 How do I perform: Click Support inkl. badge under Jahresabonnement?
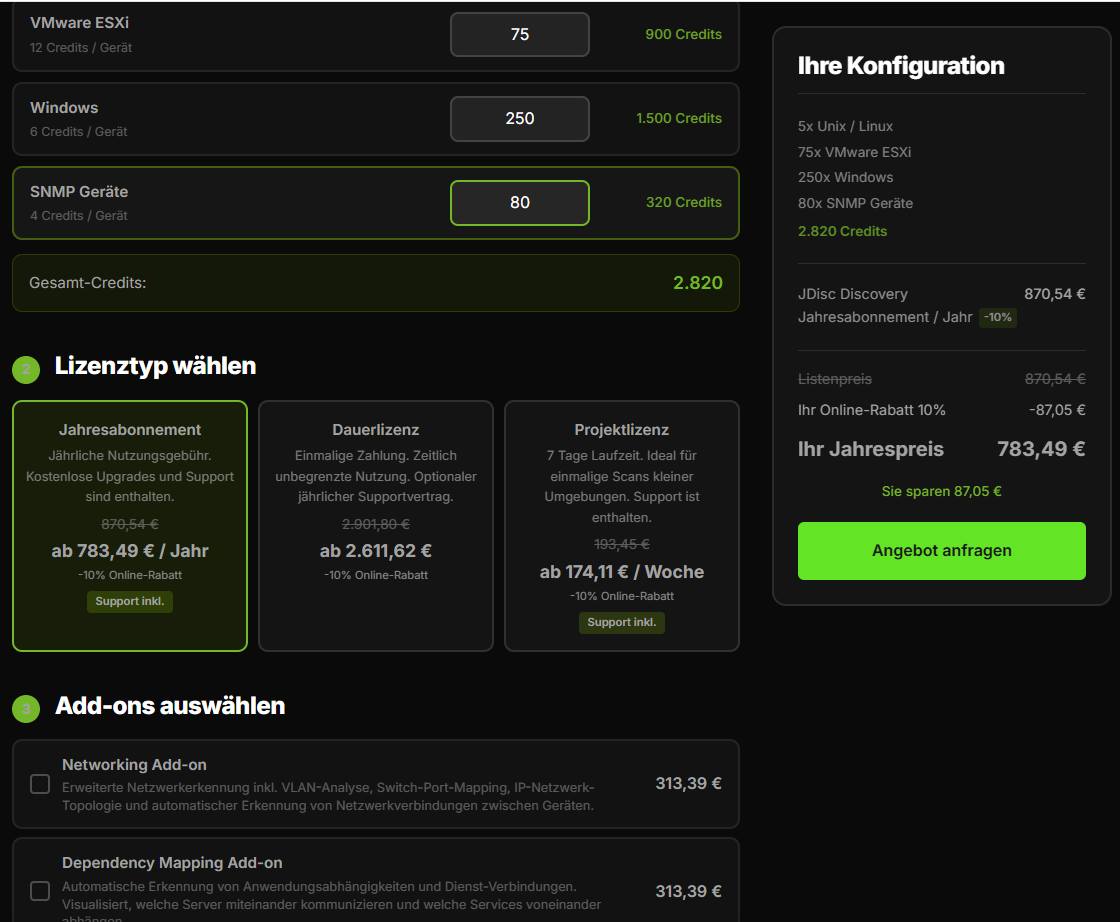(130, 602)
